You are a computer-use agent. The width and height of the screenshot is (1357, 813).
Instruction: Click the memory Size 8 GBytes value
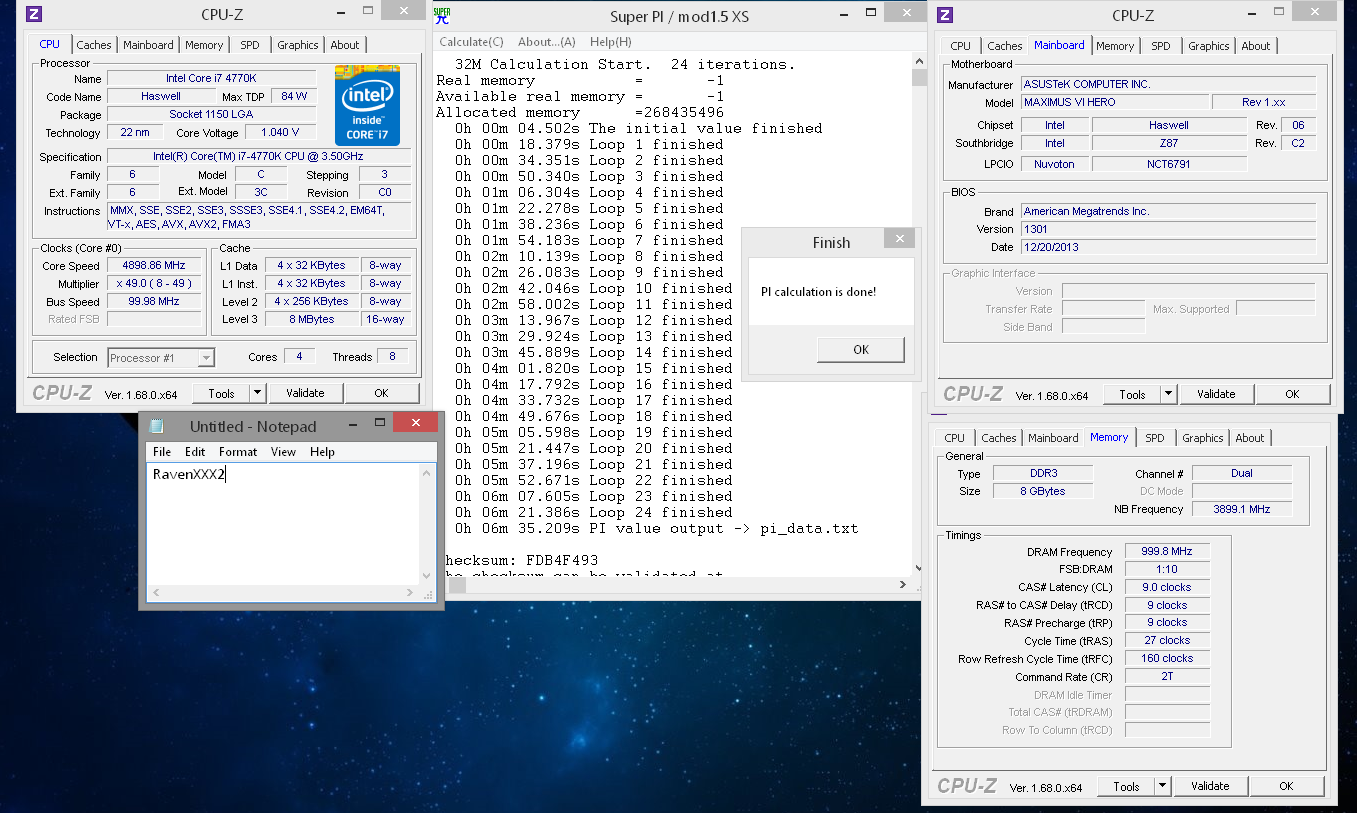1042,491
